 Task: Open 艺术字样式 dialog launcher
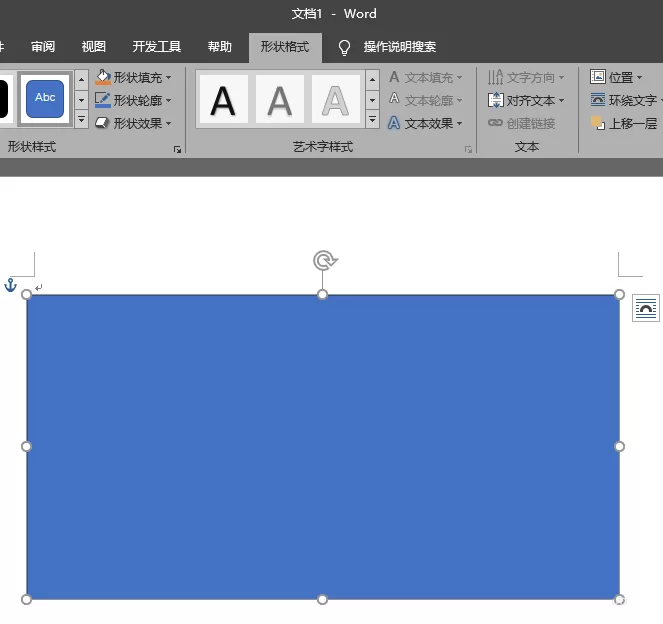(468, 149)
